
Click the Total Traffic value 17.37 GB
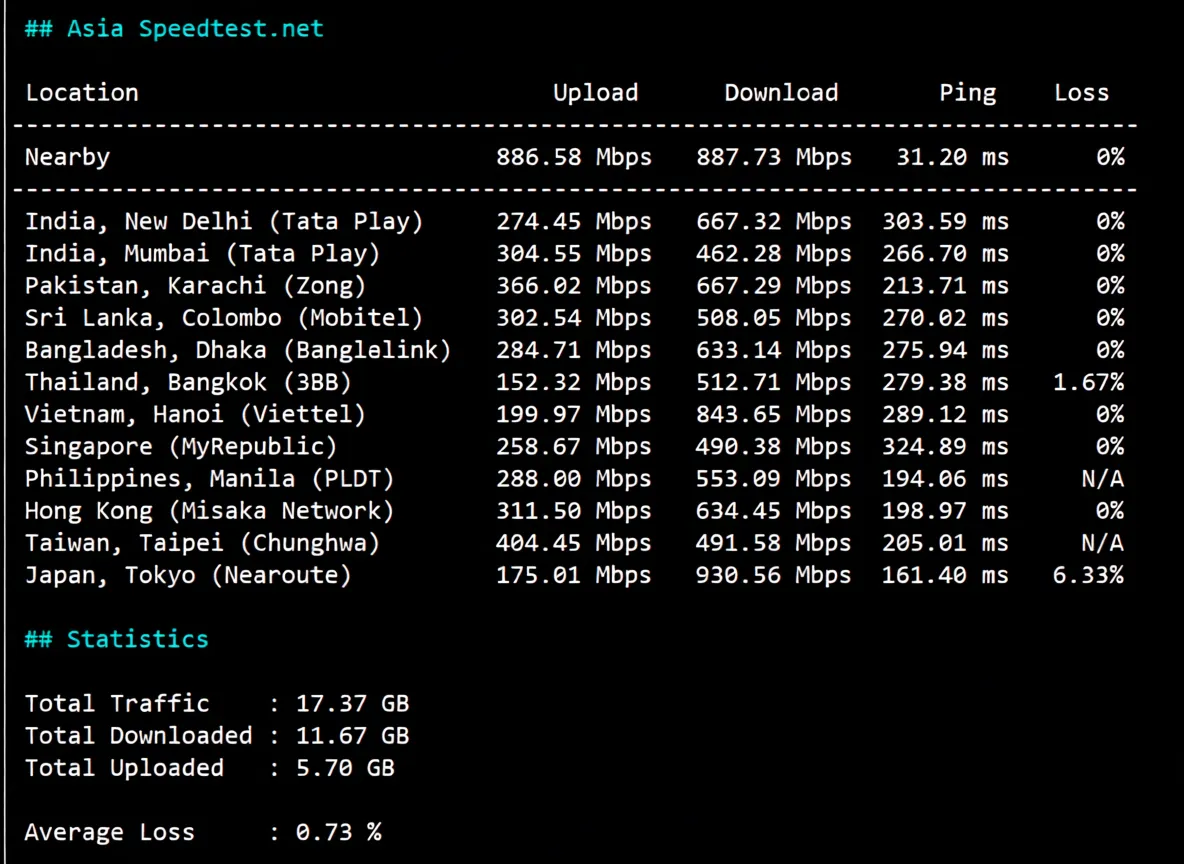pos(352,703)
